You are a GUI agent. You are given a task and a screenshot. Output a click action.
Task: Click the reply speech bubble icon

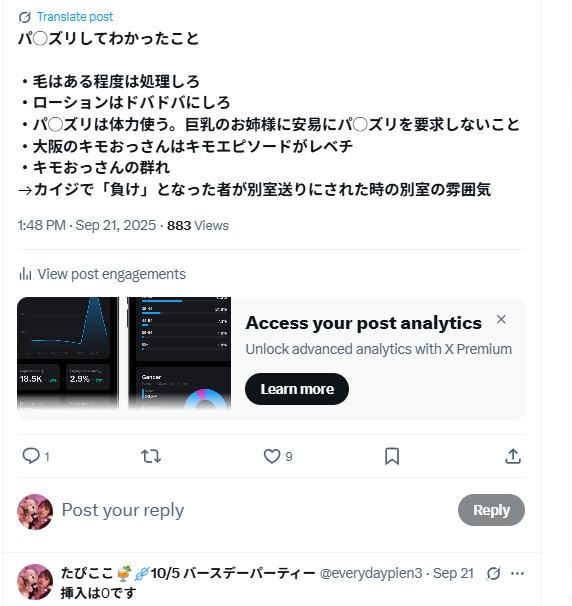[x=31, y=456]
